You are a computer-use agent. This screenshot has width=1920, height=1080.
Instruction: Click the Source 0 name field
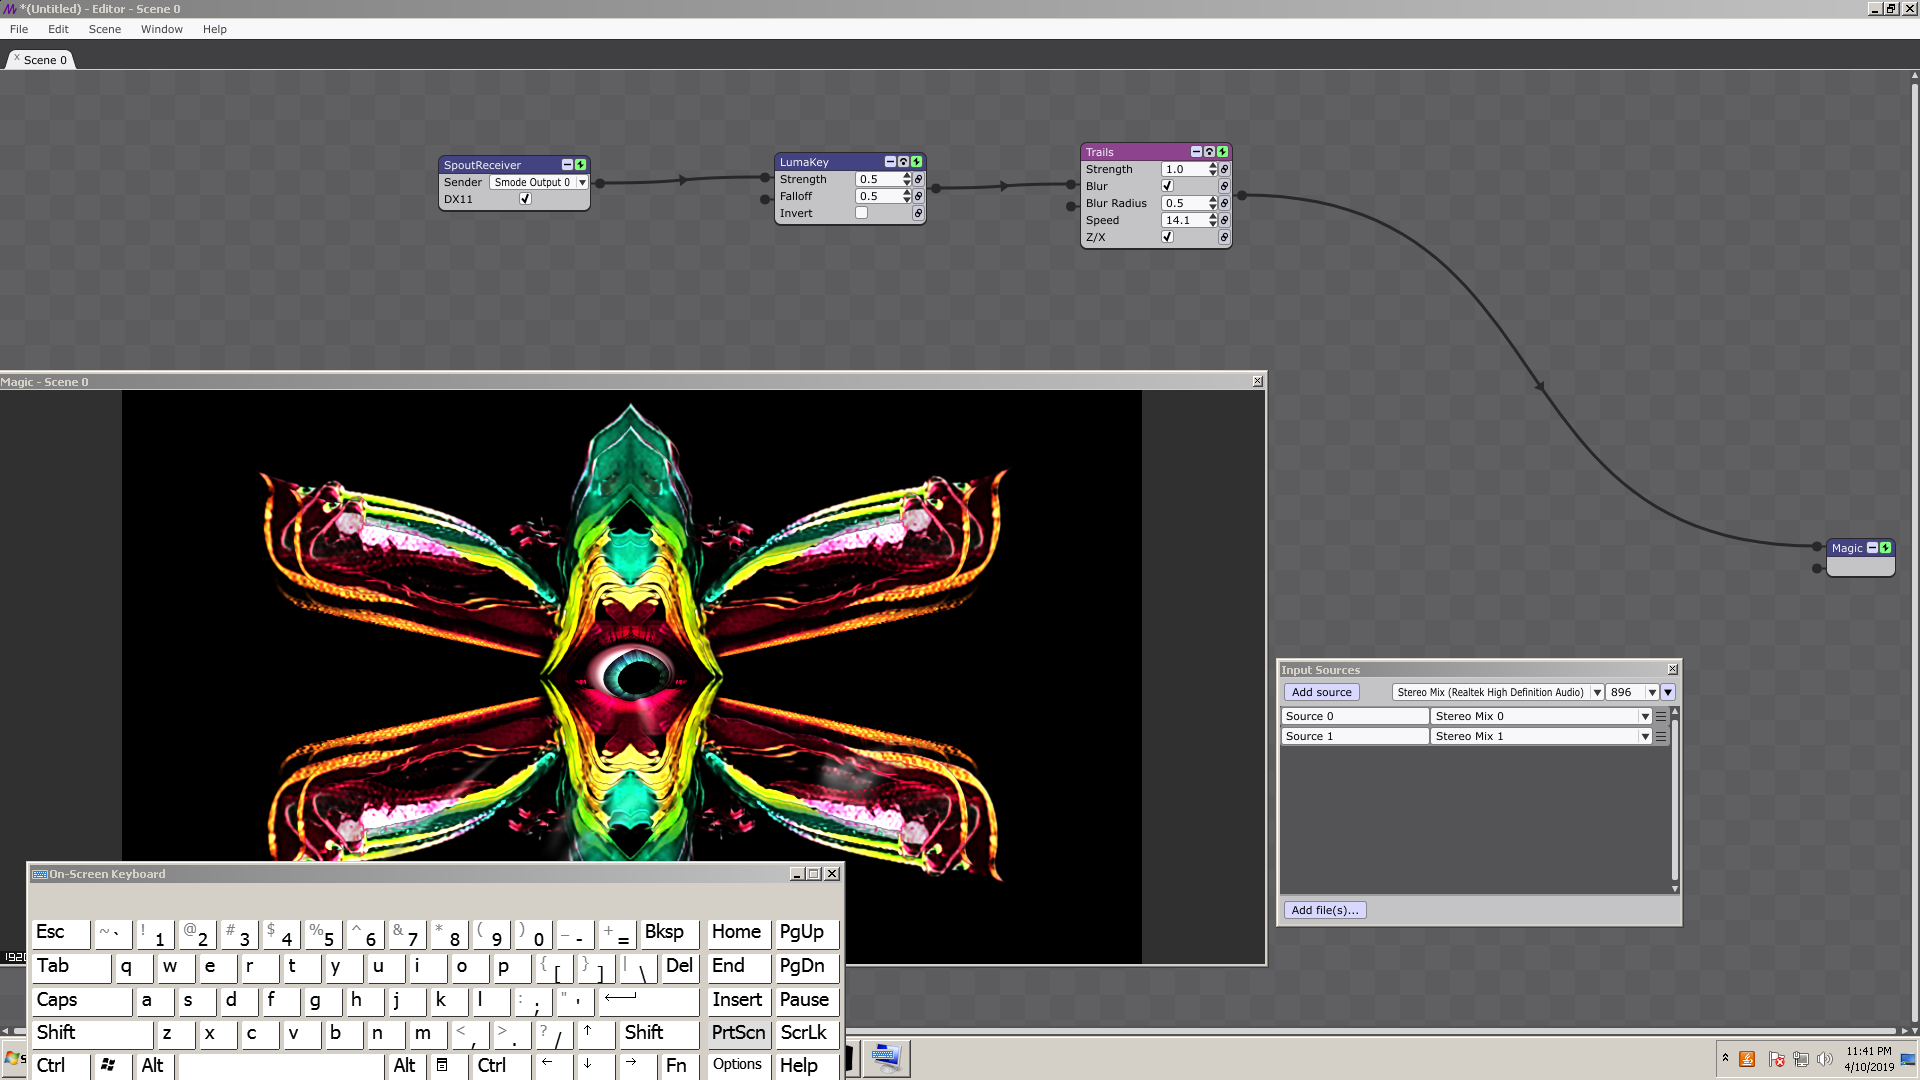pyautogui.click(x=1355, y=716)
